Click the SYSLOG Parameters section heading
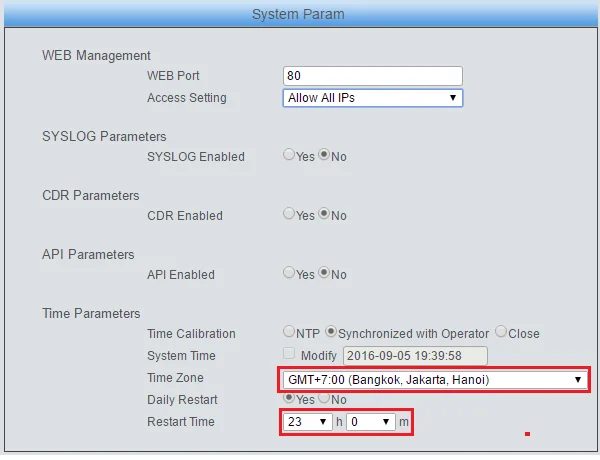Viewport: 600px width, 460px height. point(104,137)
